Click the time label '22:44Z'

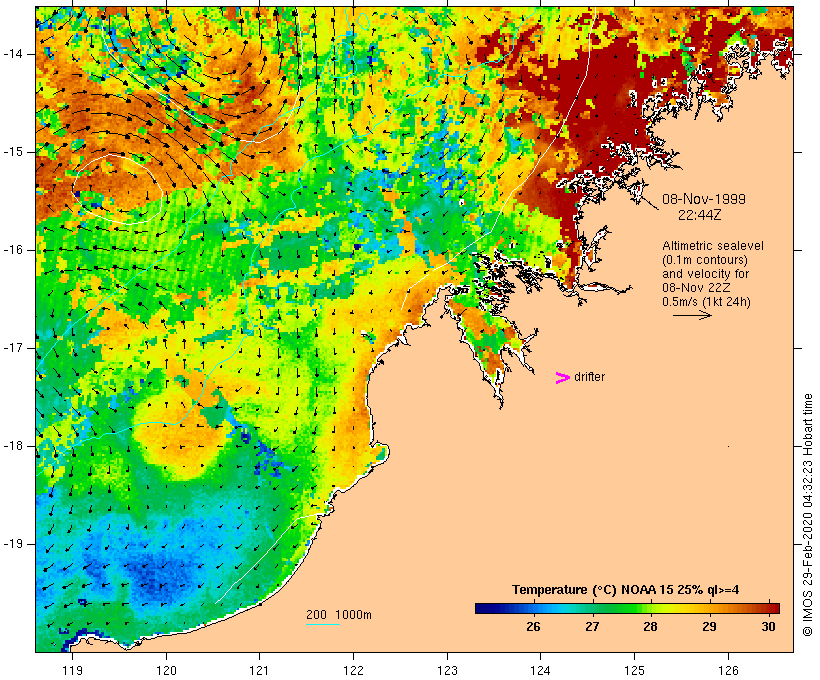700,215
